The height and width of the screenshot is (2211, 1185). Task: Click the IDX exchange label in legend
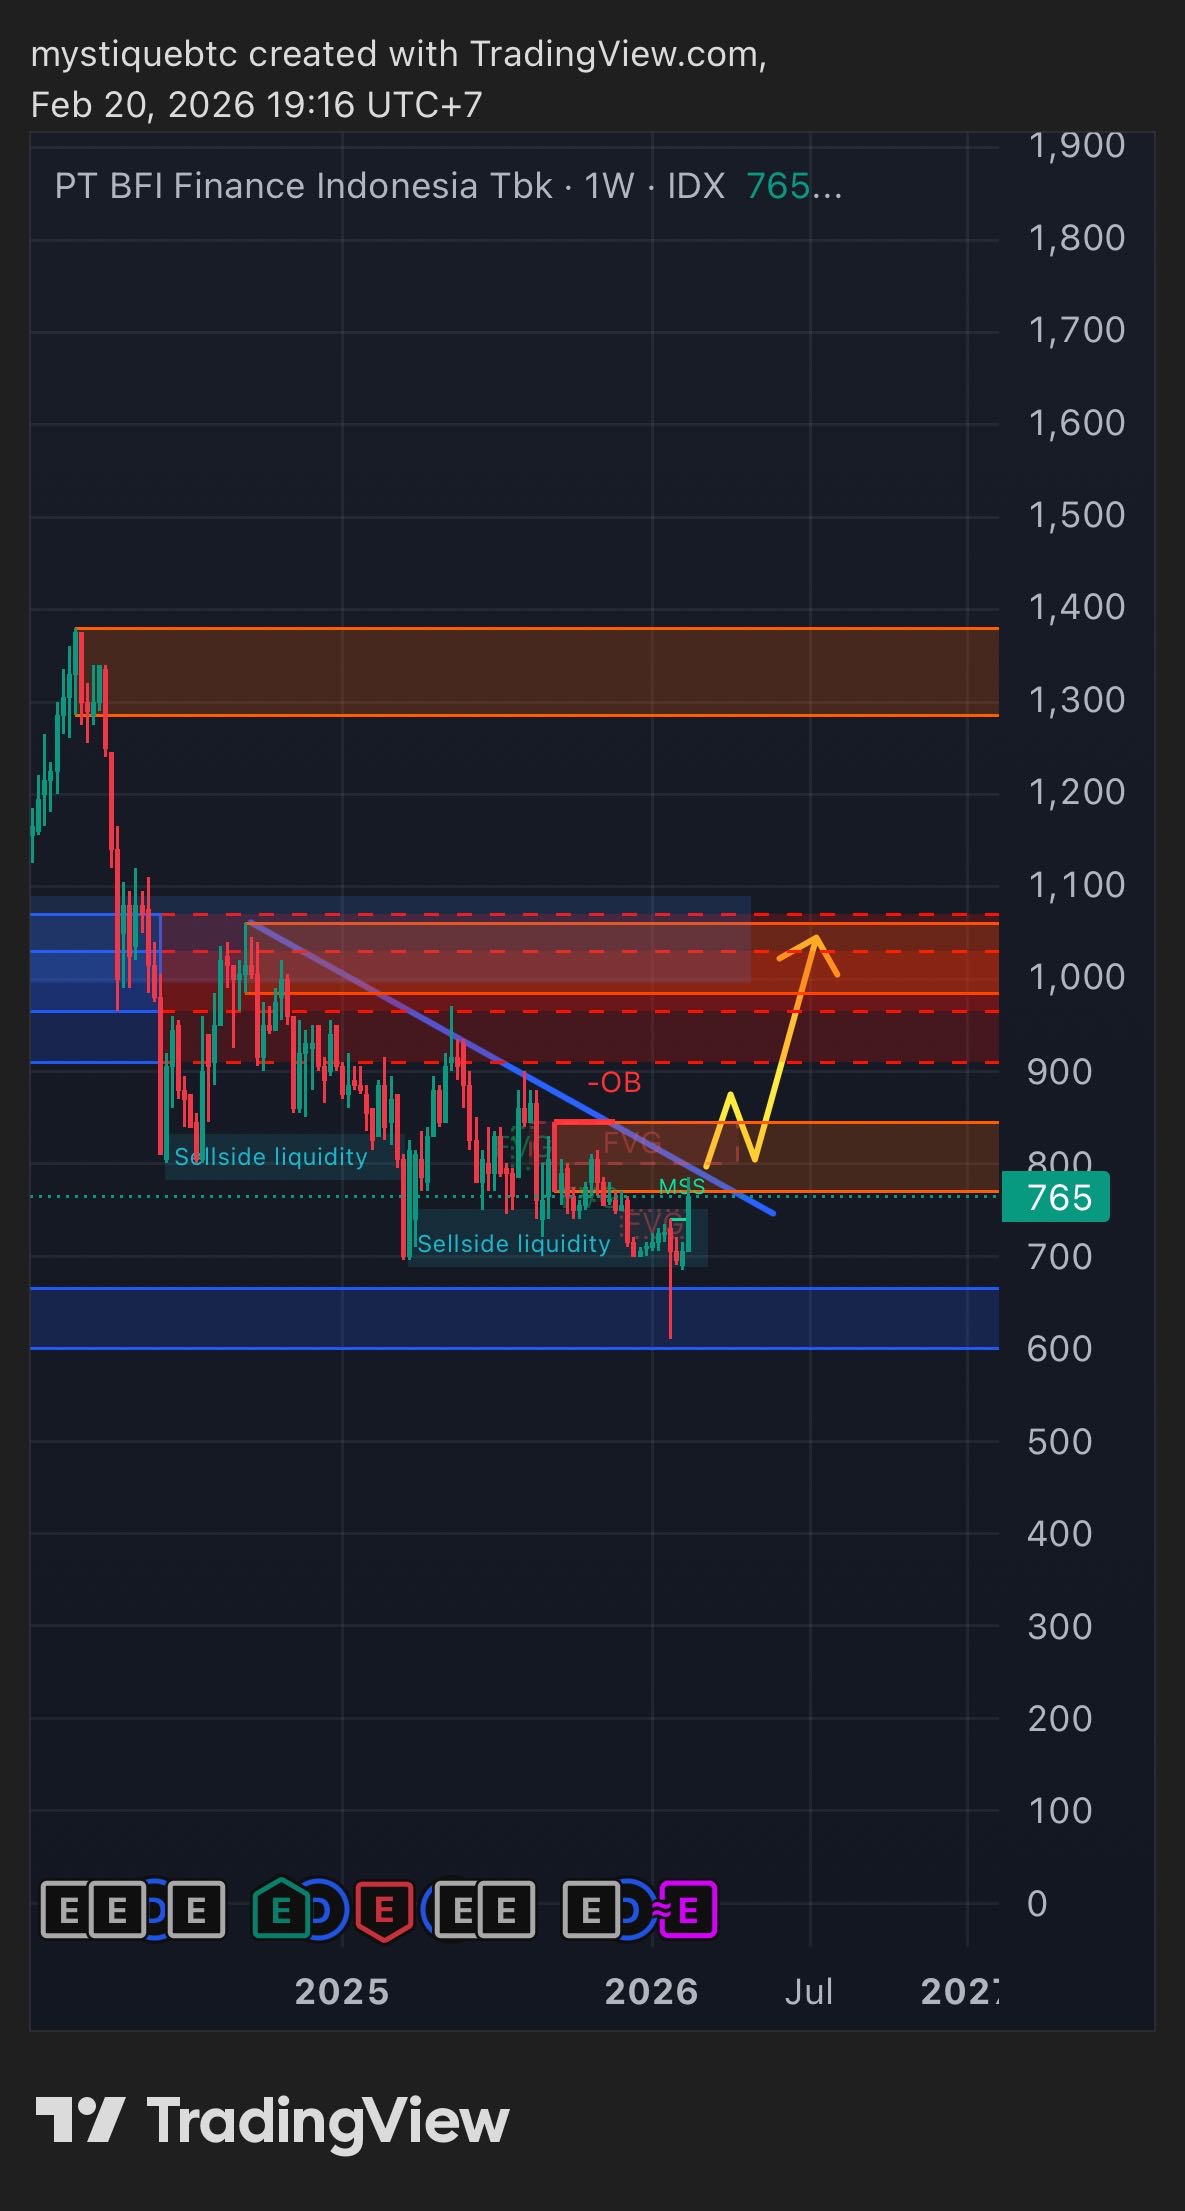696,186
